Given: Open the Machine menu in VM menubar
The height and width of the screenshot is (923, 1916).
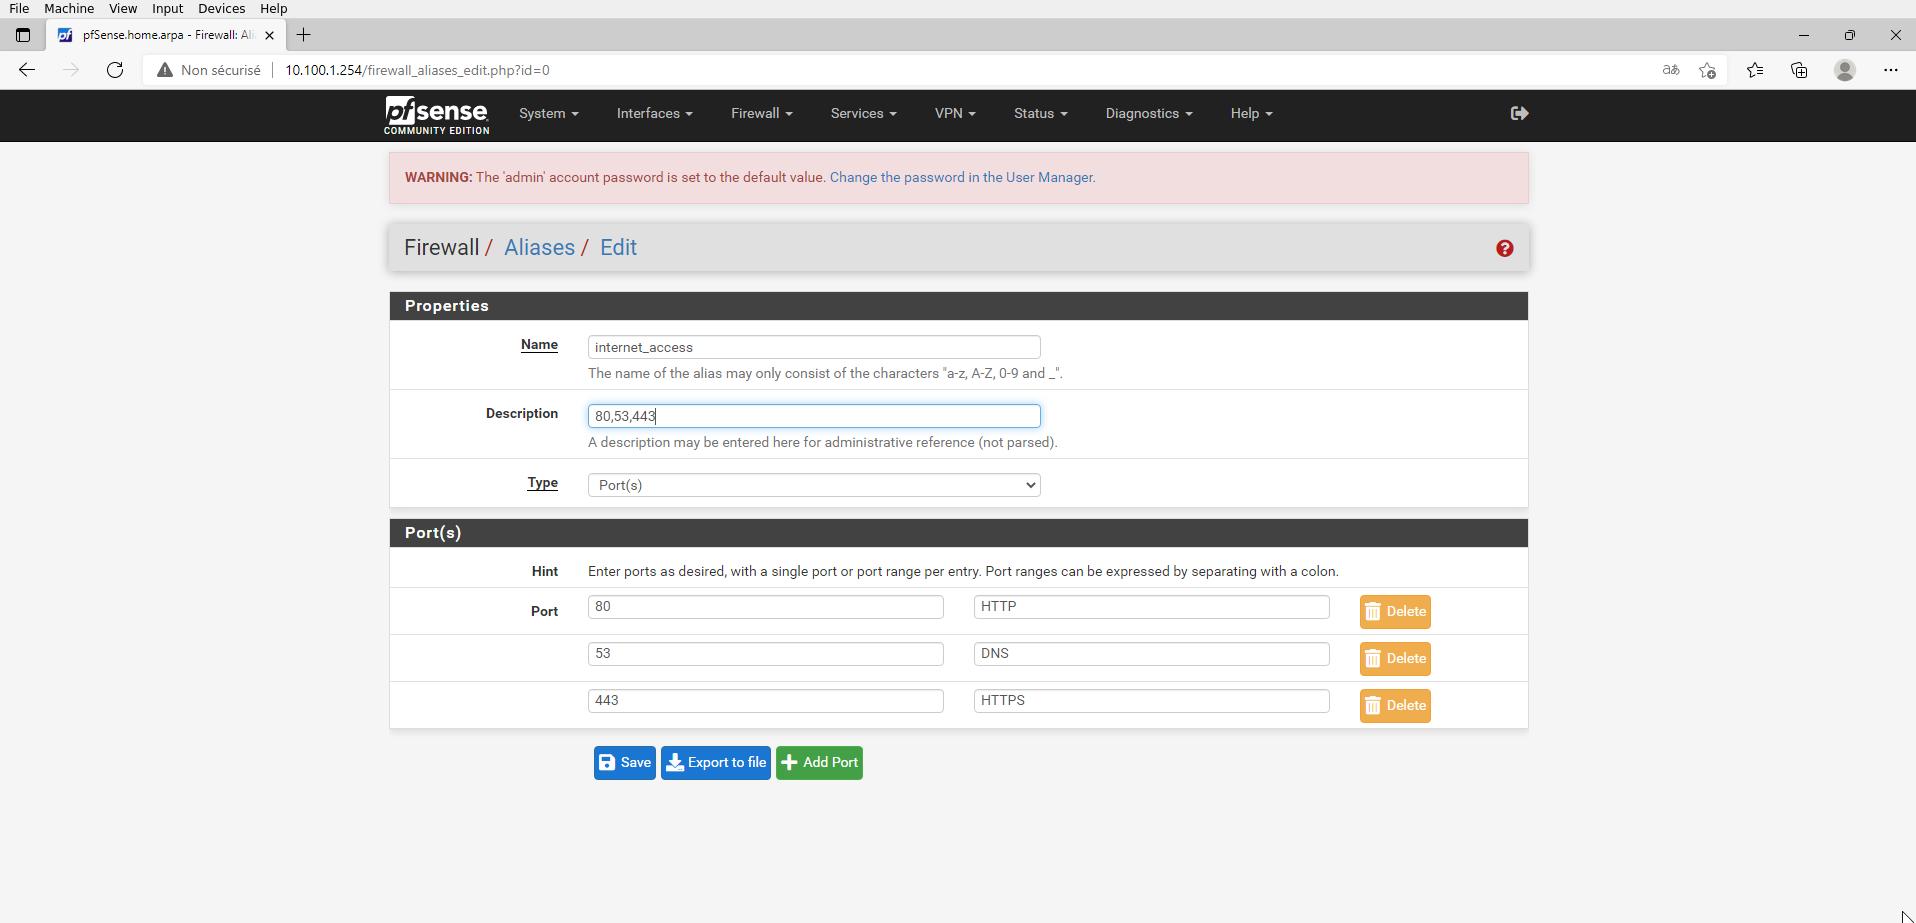Looking at the screenshot, I should pos(69,8).
